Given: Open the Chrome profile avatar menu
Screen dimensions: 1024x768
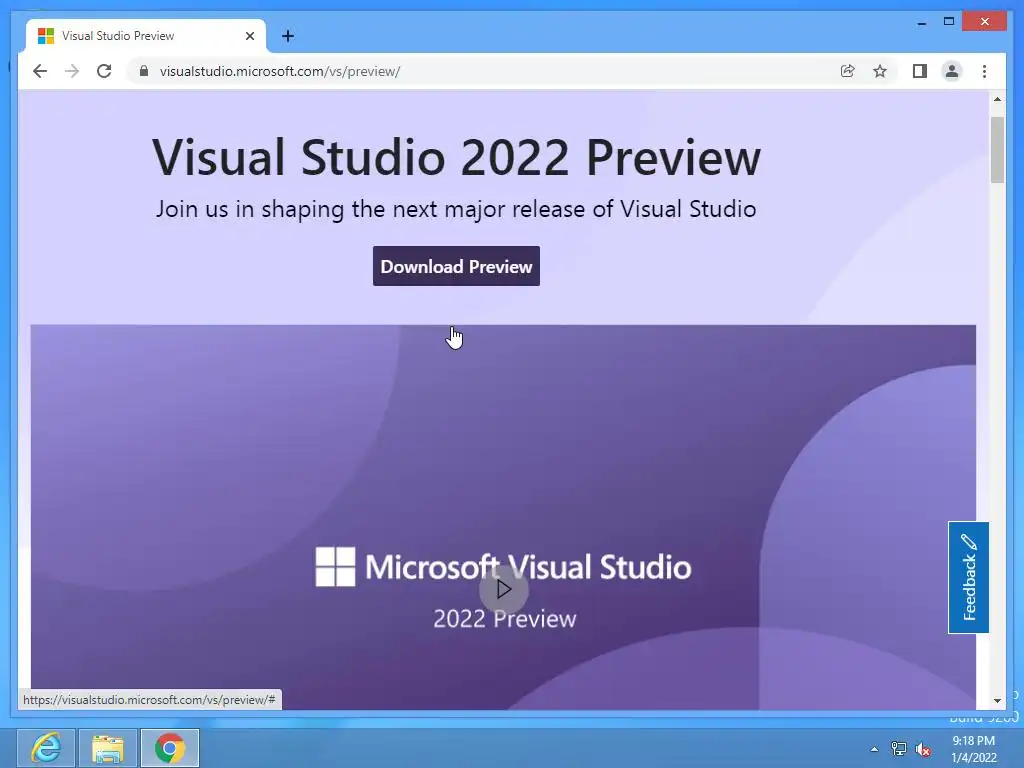Looking at the screenshot, I should coord(952,71).
